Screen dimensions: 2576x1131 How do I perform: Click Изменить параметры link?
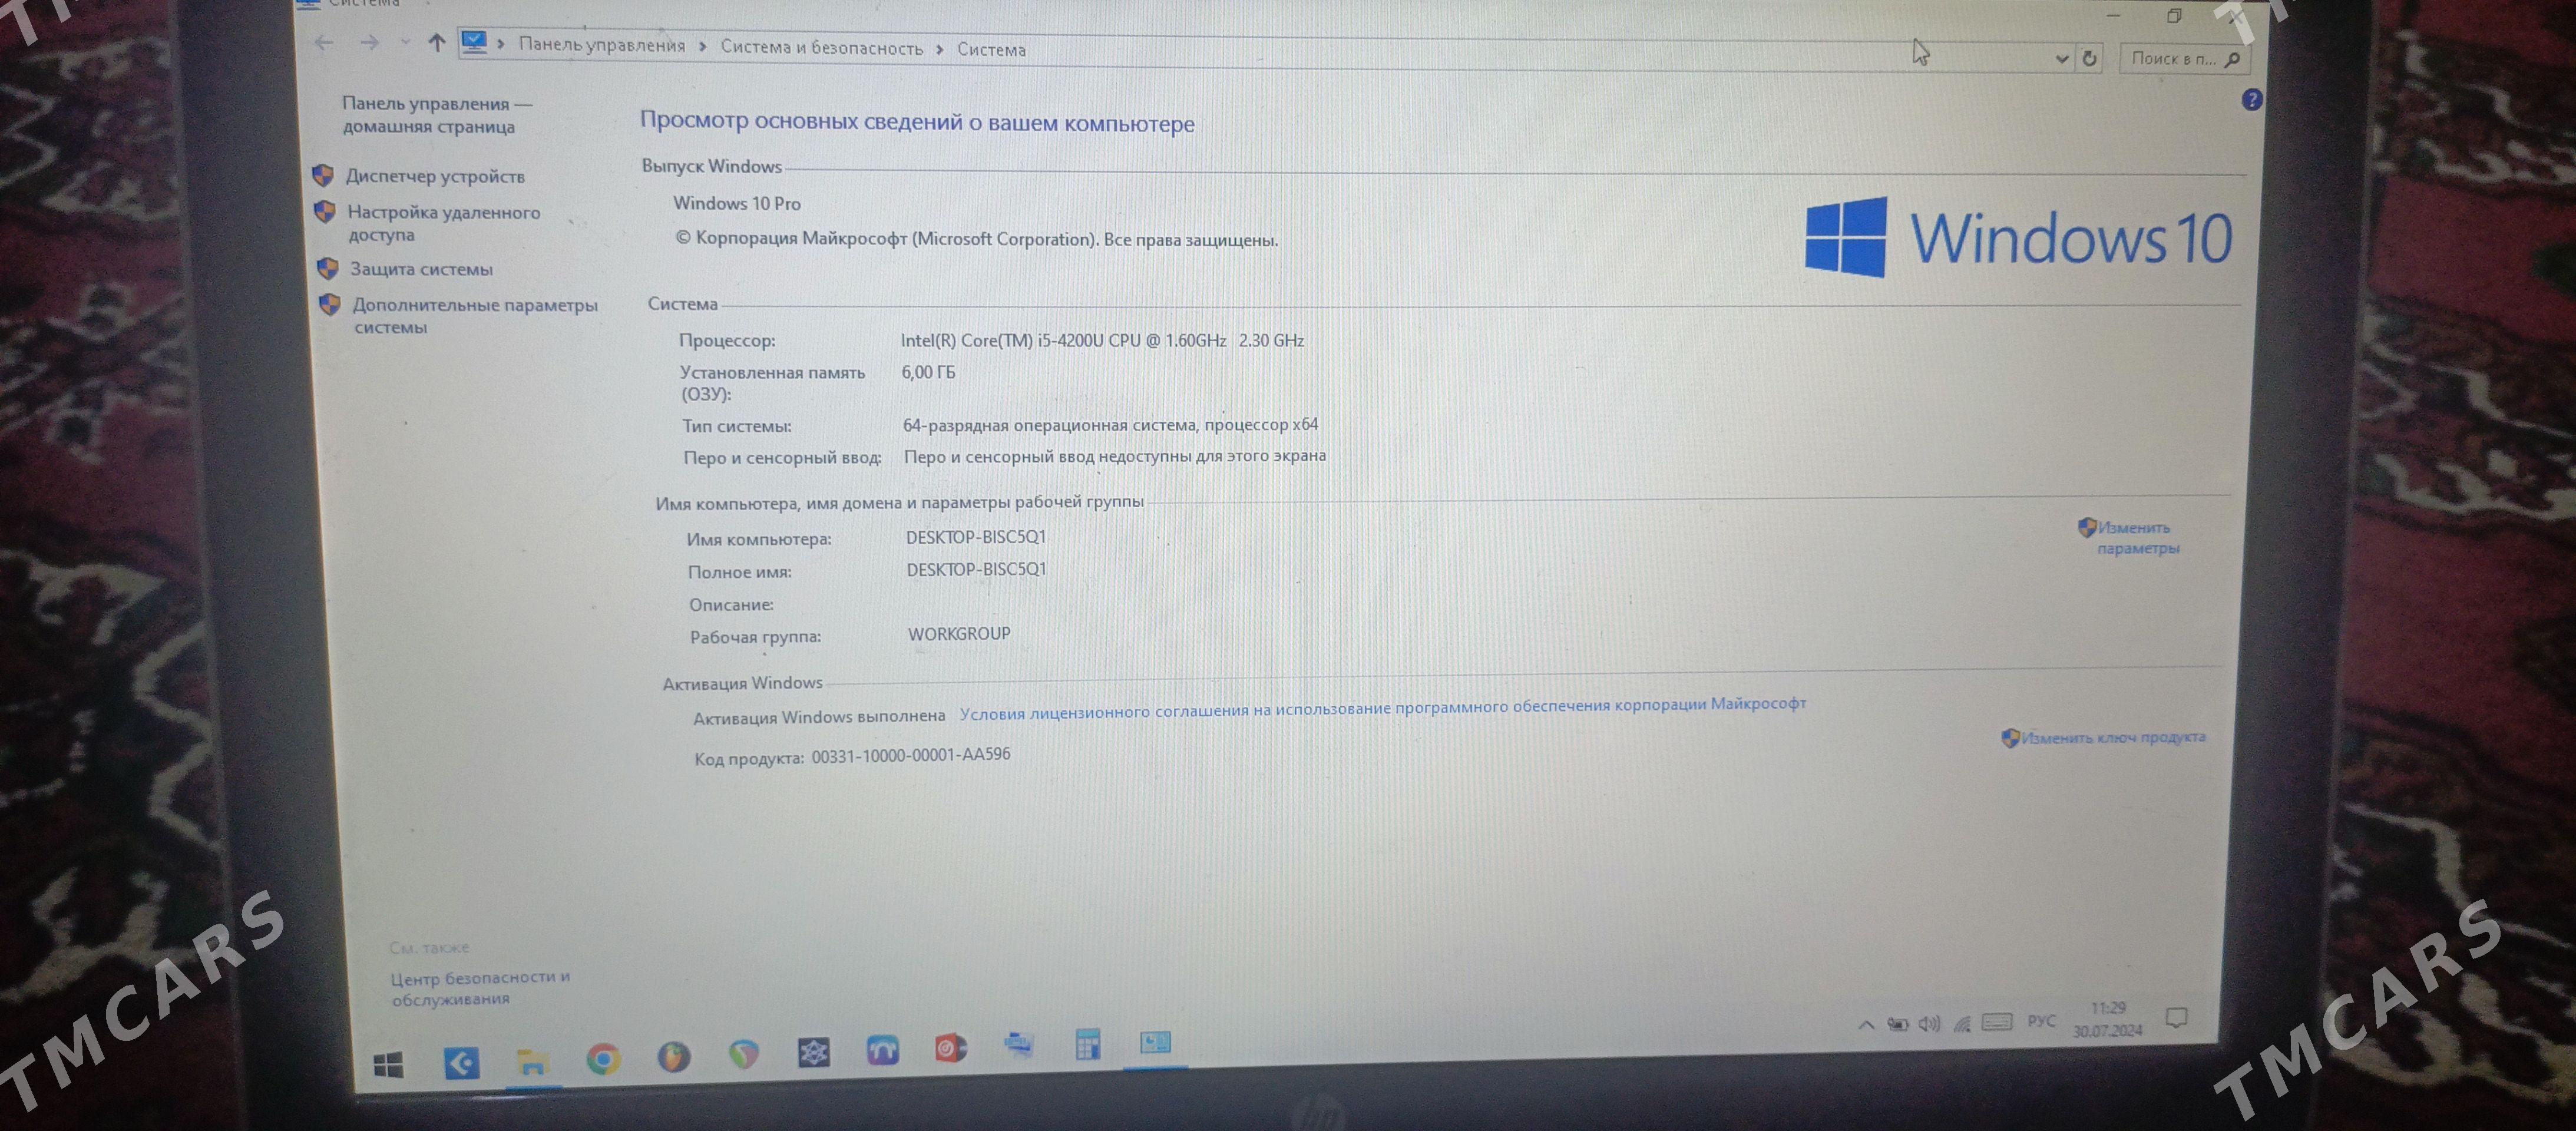(2138, 537)
